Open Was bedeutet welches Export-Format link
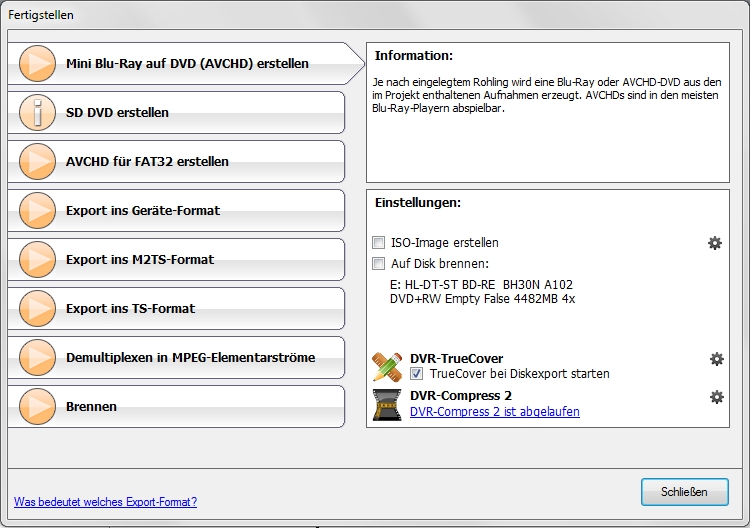The height and width of the screenshot is (528, 750). point(105,502)
